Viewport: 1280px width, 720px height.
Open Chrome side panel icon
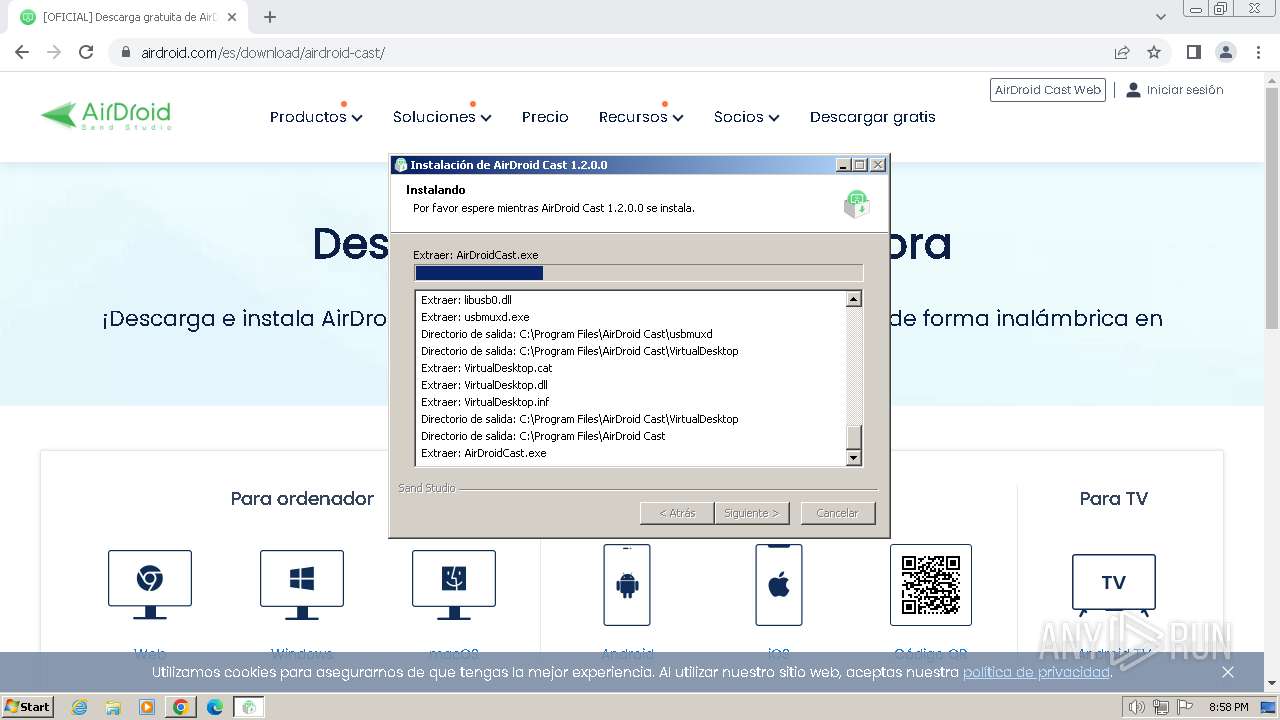coord(1193,52)
